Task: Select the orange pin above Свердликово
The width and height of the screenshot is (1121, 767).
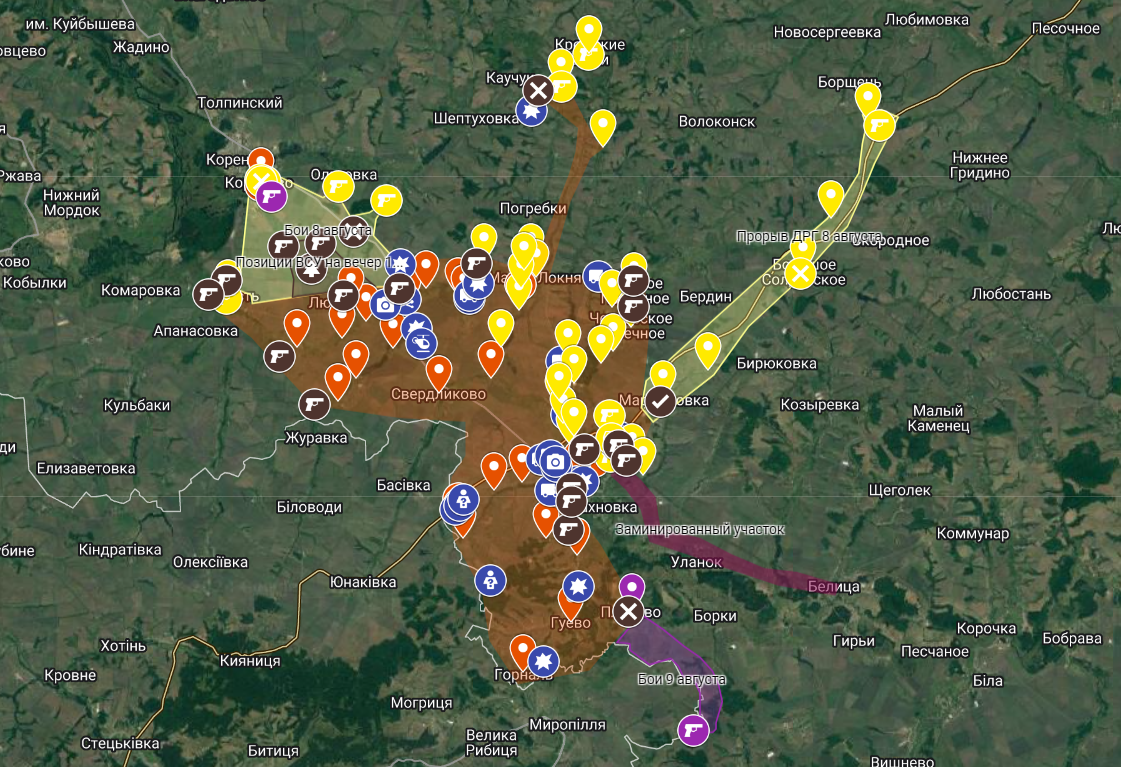Action: click(438, 370)
